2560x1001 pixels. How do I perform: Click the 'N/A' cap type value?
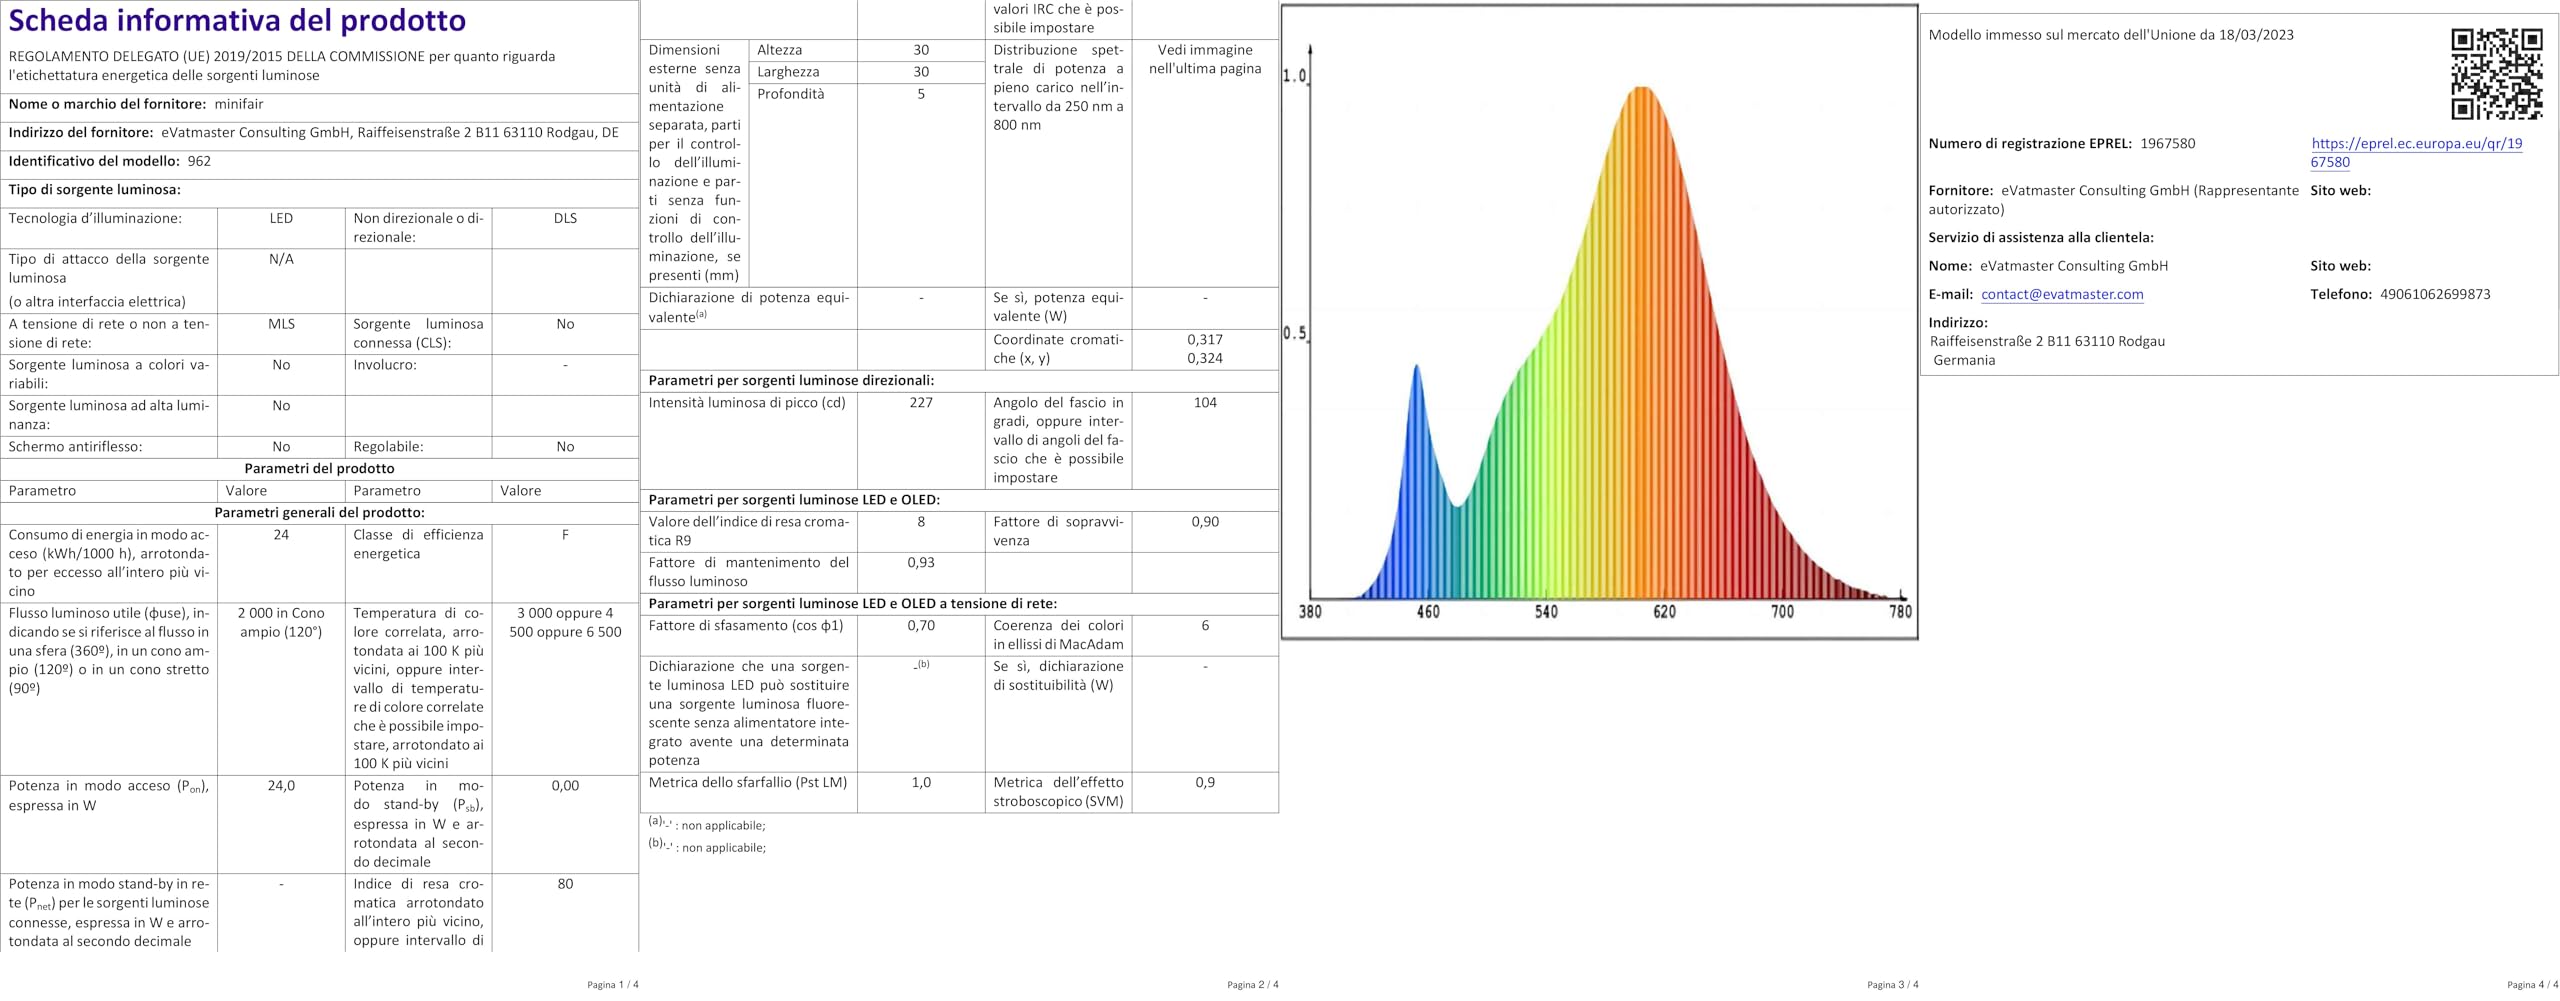coord(281,259)
